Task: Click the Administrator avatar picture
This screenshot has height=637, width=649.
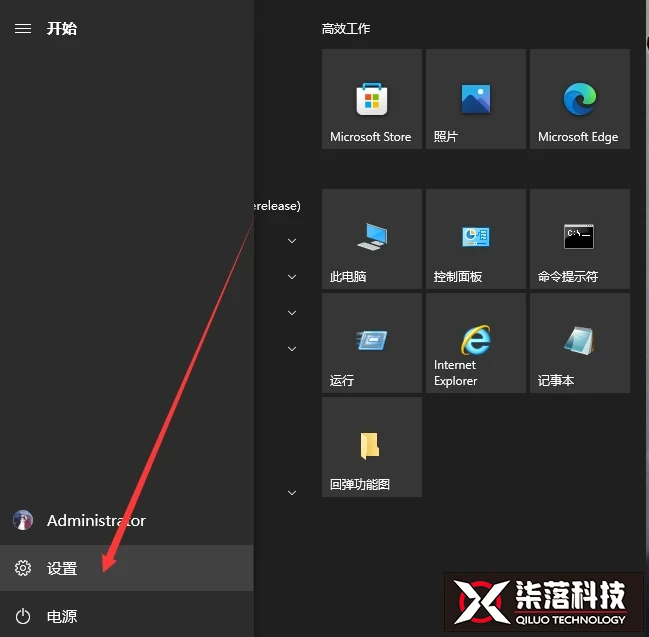Action: [x=23, y=520]
